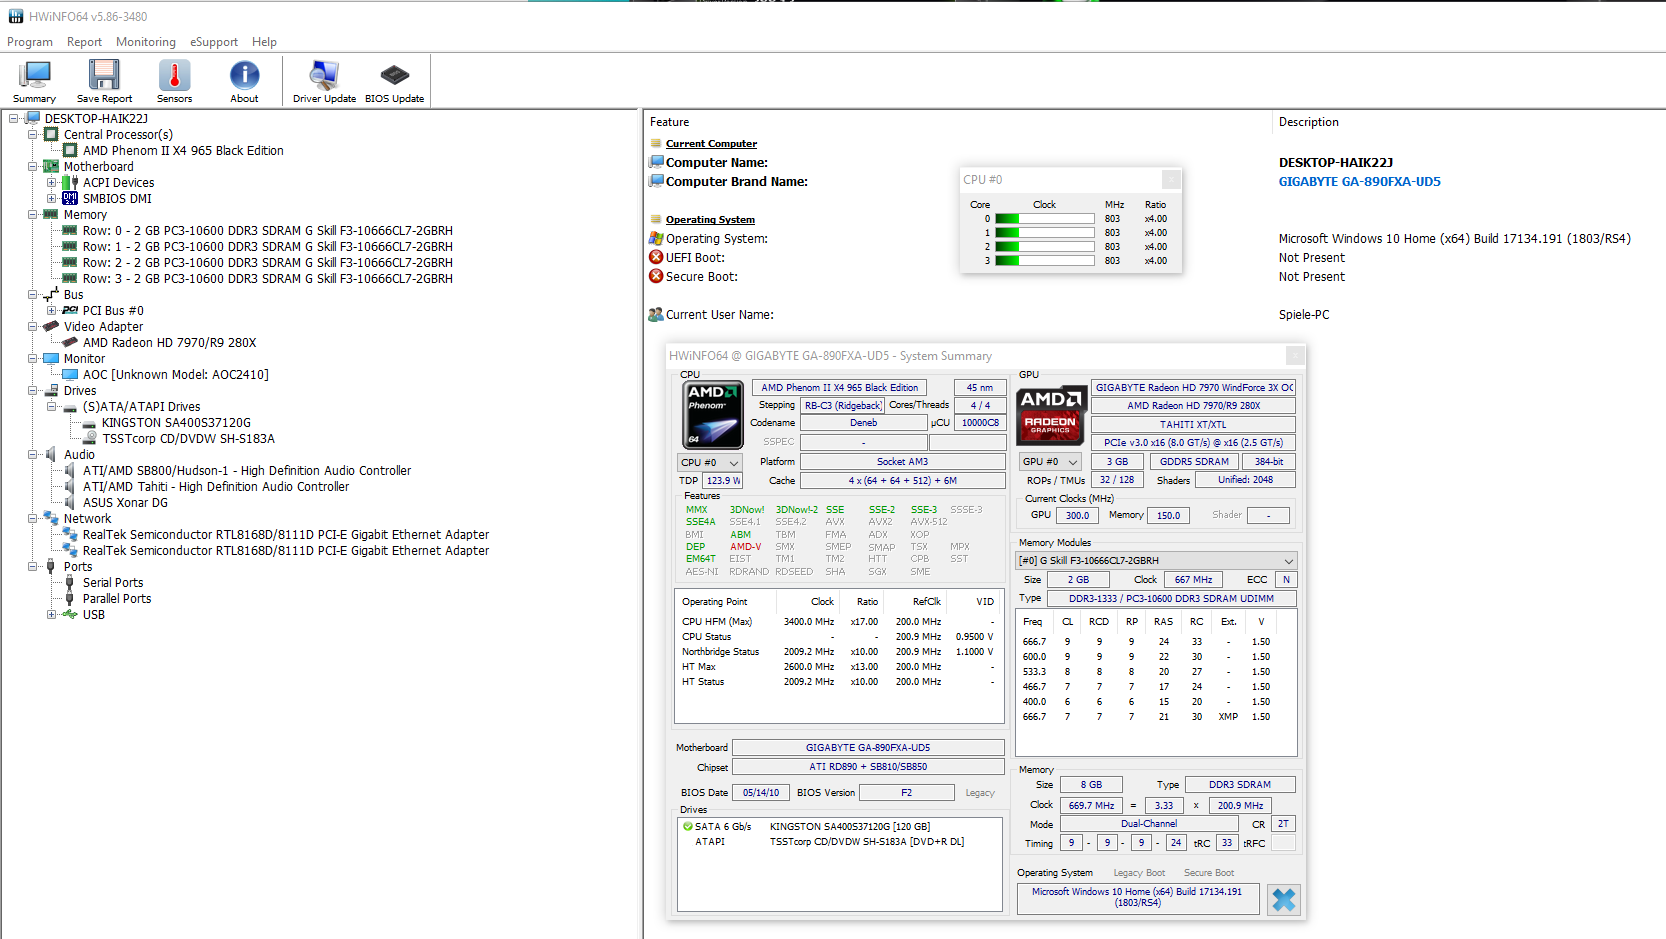Select ASUS Xonar DG audio device

click(125, 503)
